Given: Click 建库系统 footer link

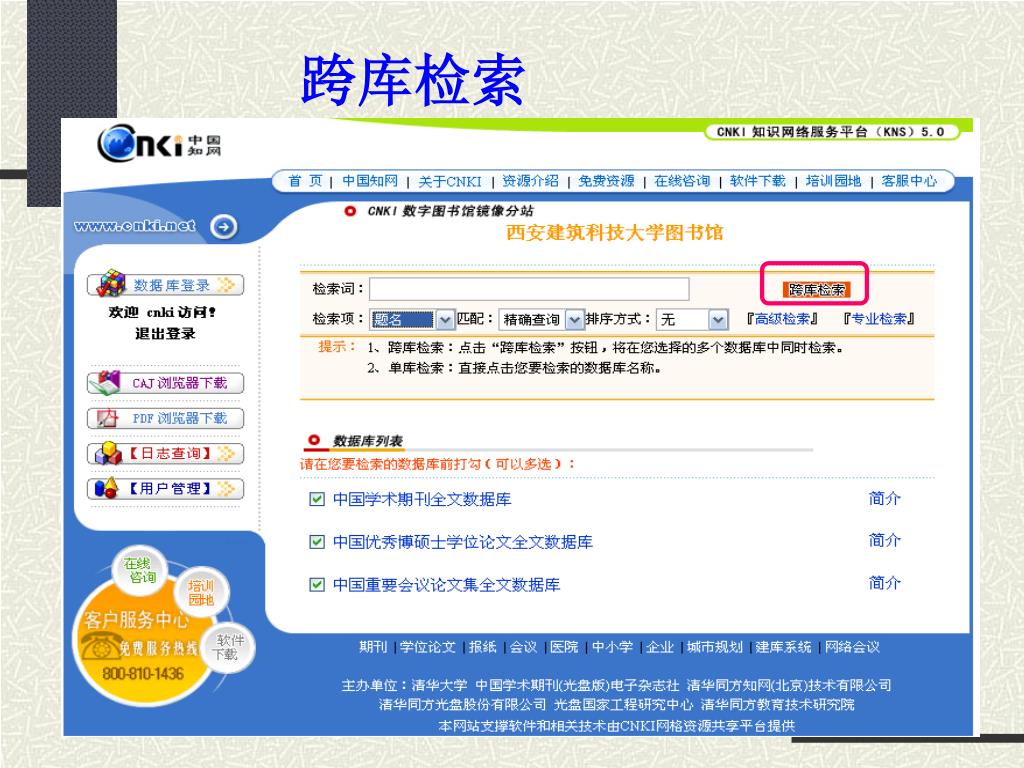Looking at the screenshot, I should [783, 647].
